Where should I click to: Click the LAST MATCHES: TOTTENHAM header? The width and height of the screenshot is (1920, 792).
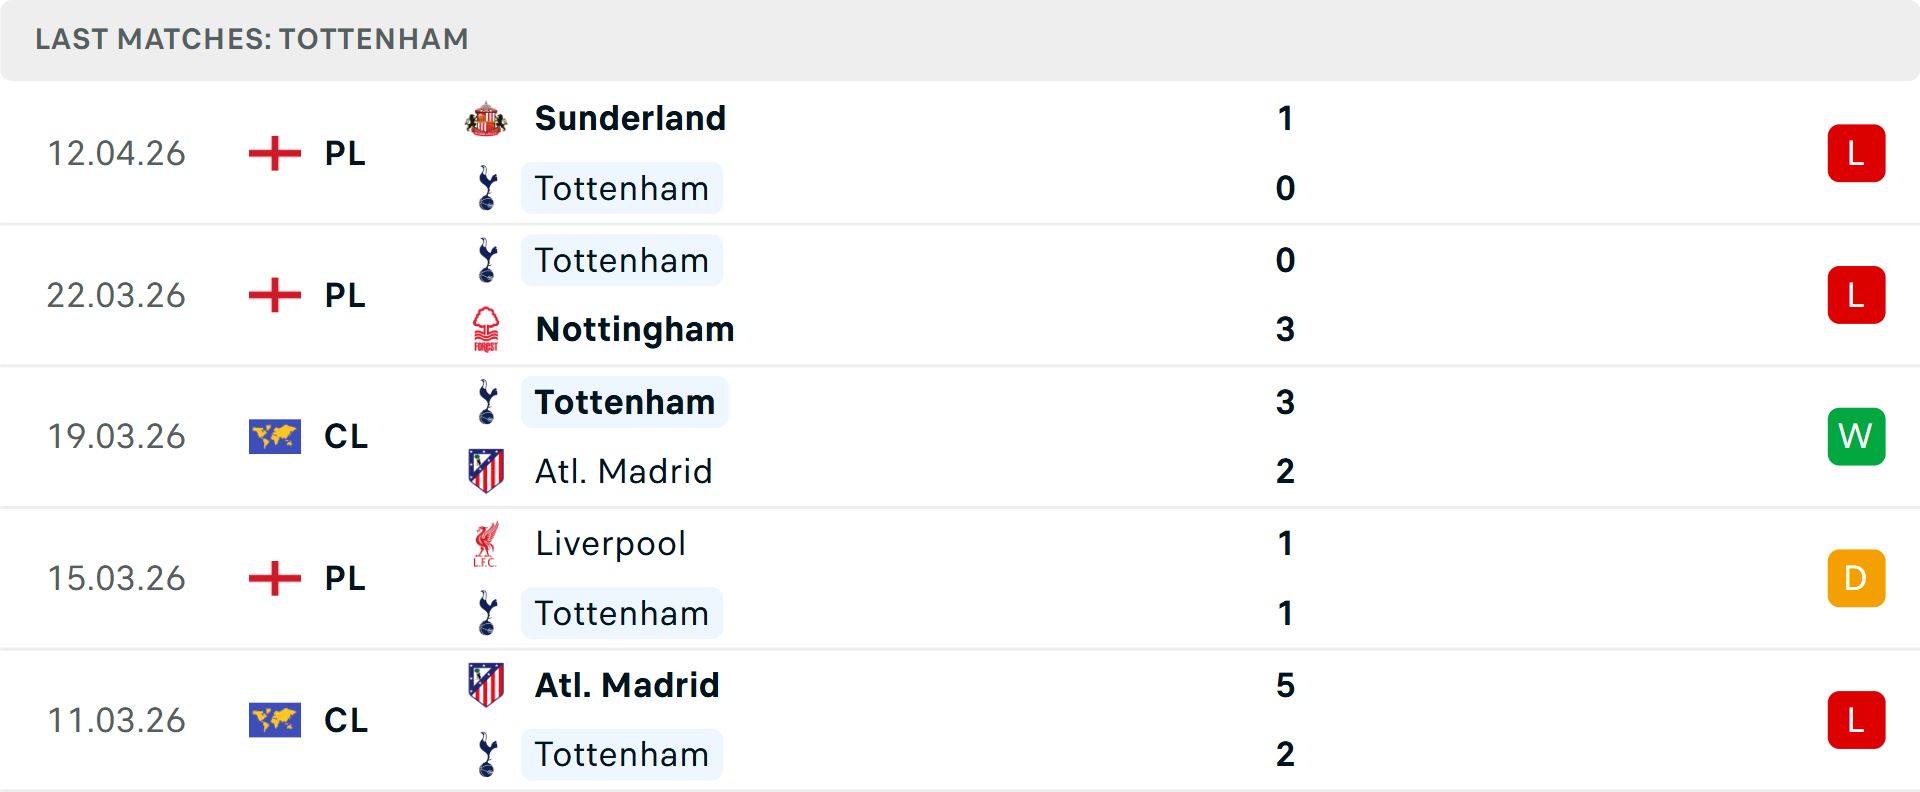(251, 39)
